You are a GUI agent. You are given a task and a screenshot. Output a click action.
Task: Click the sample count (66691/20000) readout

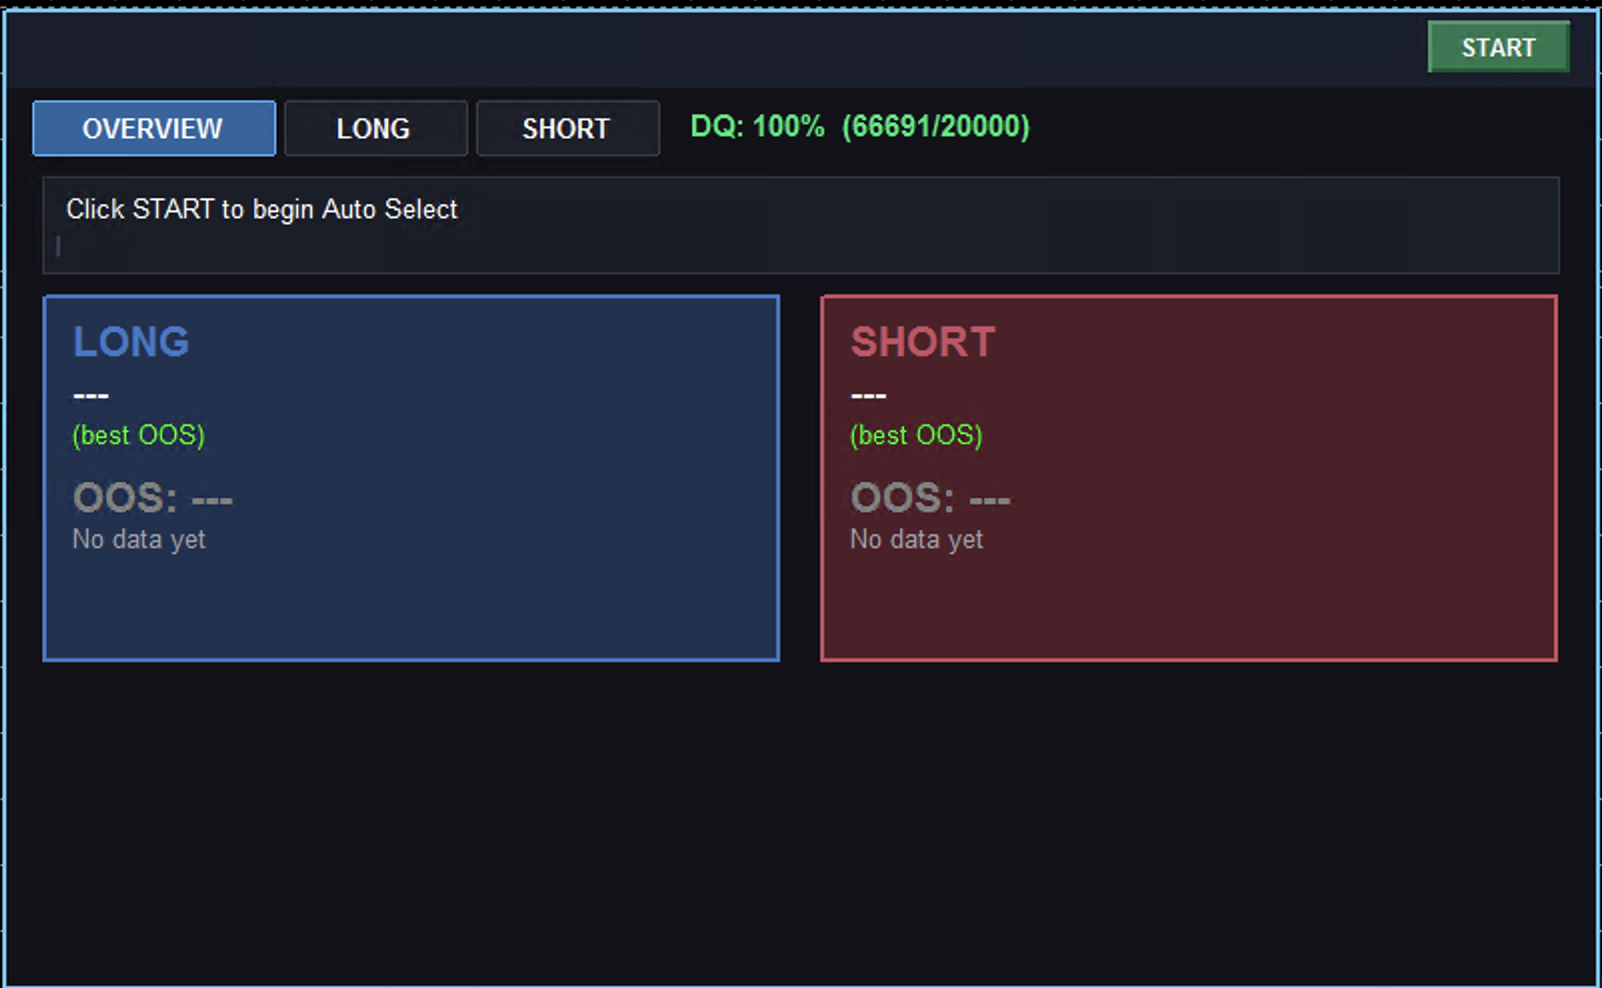(936, 127)
